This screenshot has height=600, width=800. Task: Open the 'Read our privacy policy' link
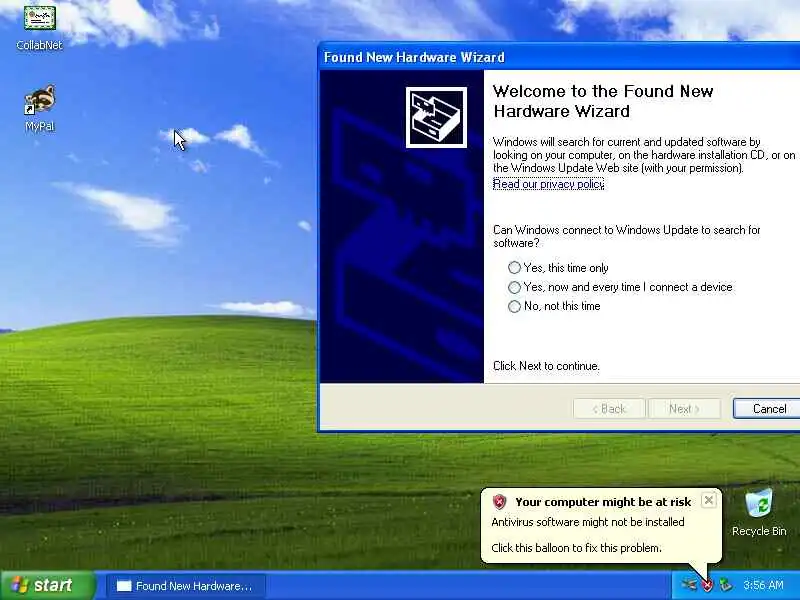pyautogui.click(x=548, y=184)
